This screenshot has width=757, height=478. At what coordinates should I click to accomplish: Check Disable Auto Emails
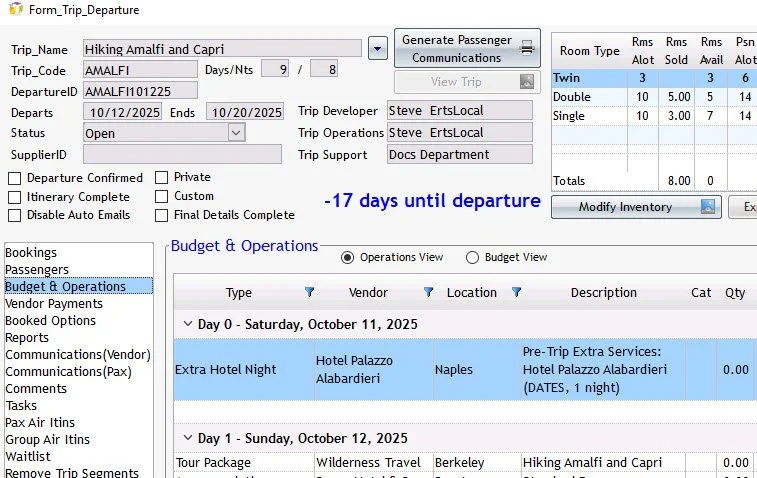[x=14, y=215]
